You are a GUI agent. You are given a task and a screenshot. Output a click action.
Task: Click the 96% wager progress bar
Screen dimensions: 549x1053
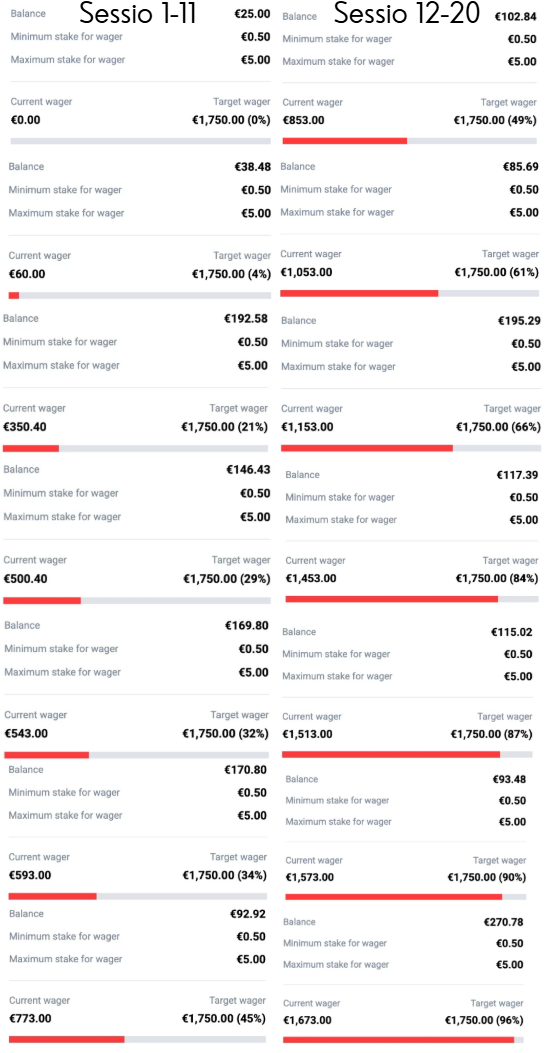pyautogui.click(x=403, y=1040)
